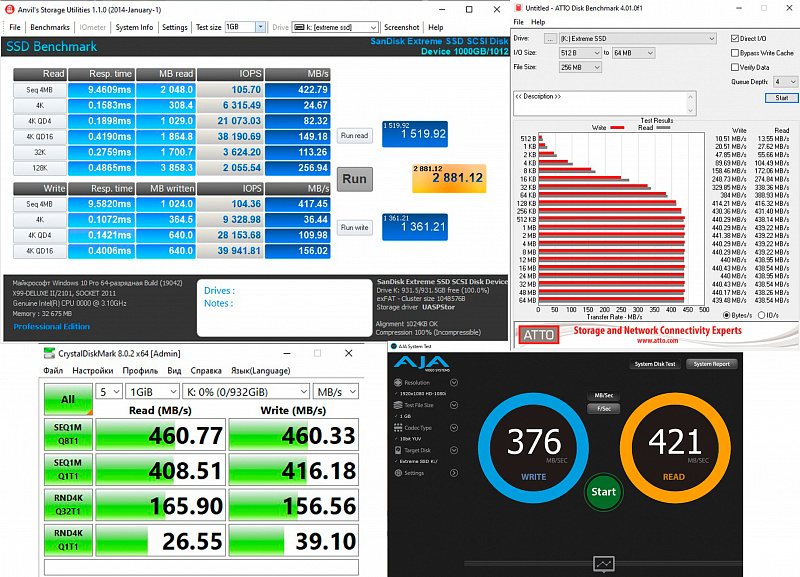
Task: Click the AJA Codec Type film icon
Action: 398,428
